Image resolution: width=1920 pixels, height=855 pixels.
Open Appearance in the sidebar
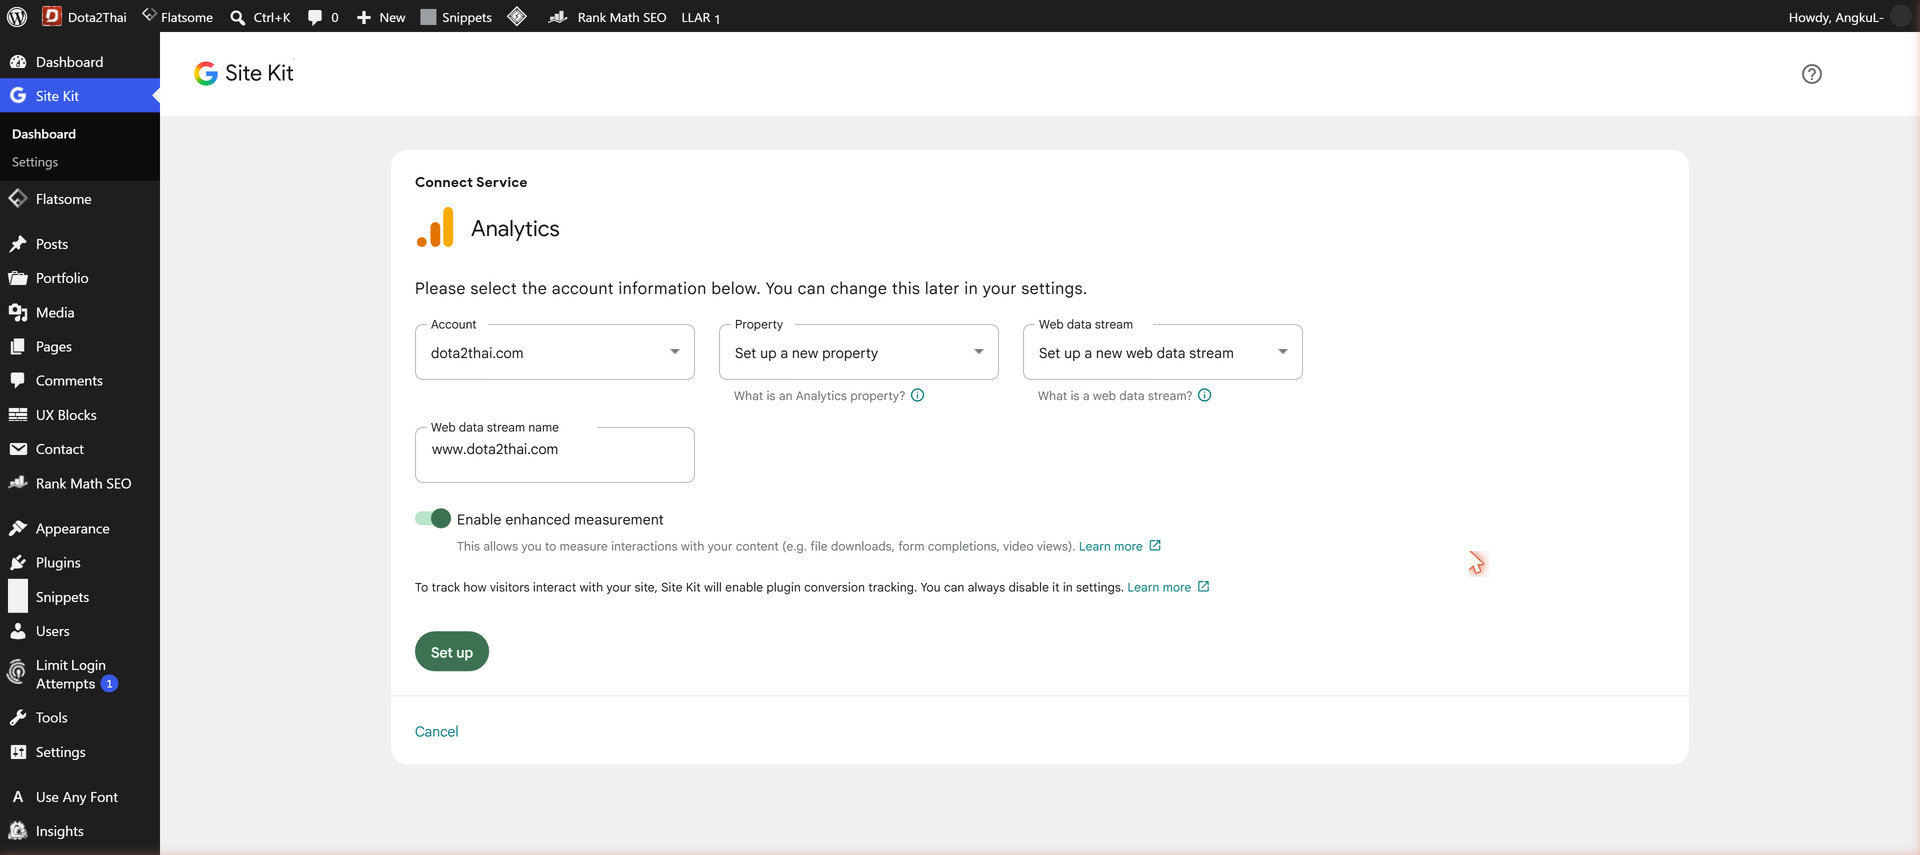(80, 528)
